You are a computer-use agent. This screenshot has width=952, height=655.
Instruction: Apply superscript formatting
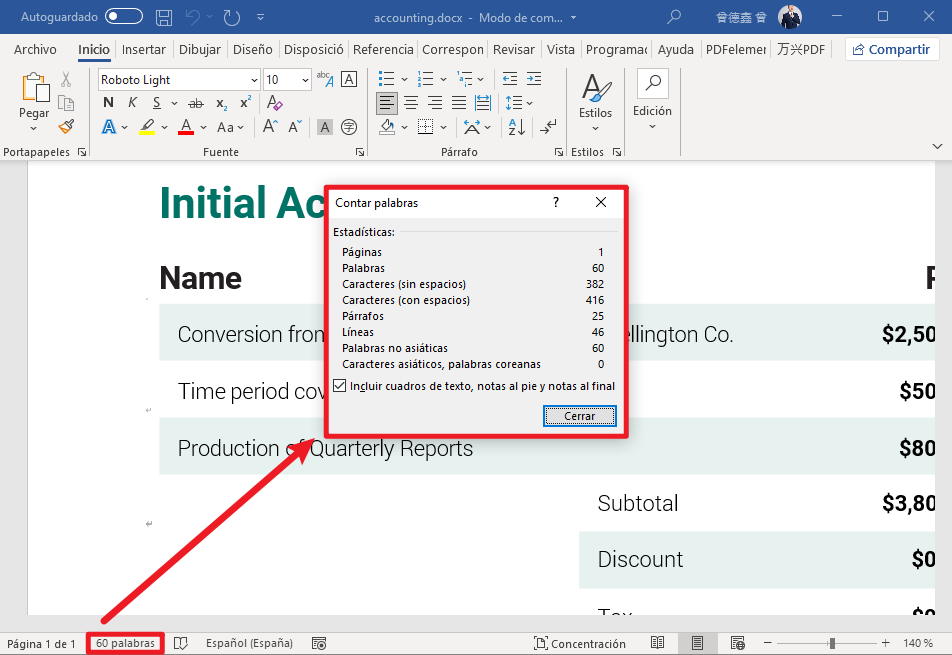click(x=245, y=103)
